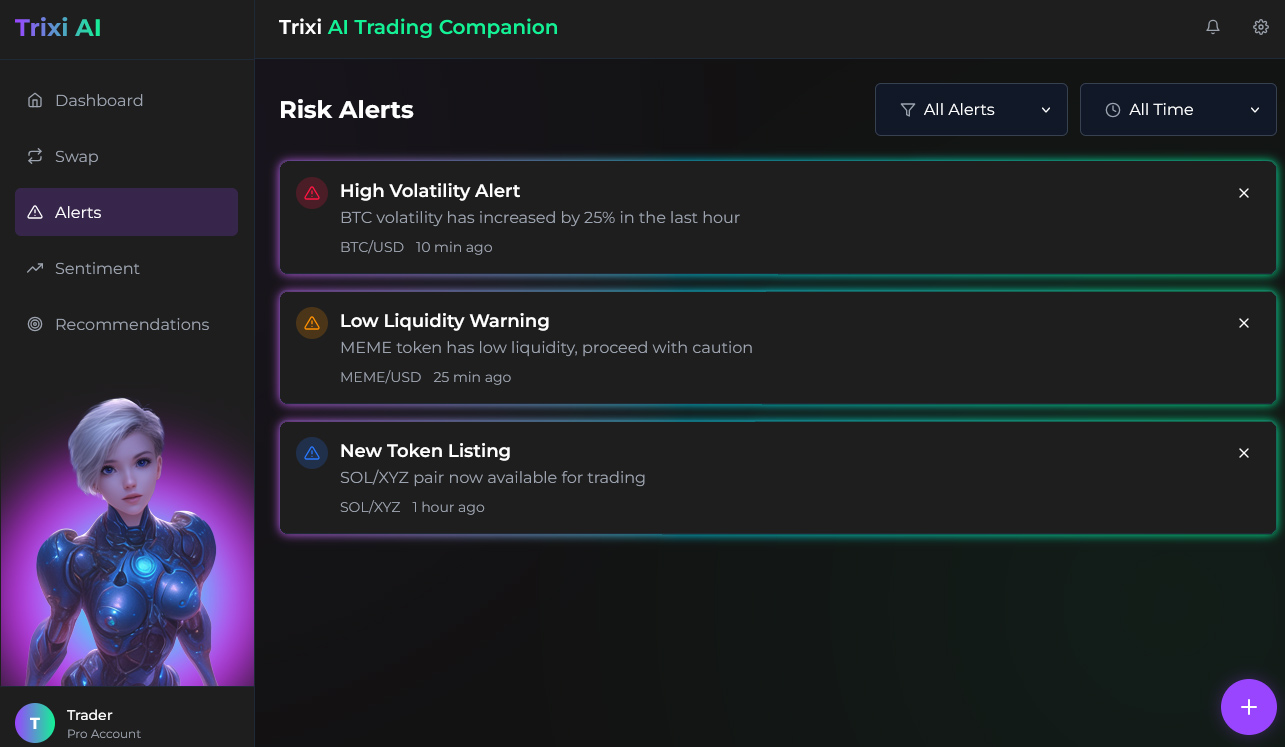
Task: Dismiss the High Volatility Alert
Action: (x=1244, y=193)
